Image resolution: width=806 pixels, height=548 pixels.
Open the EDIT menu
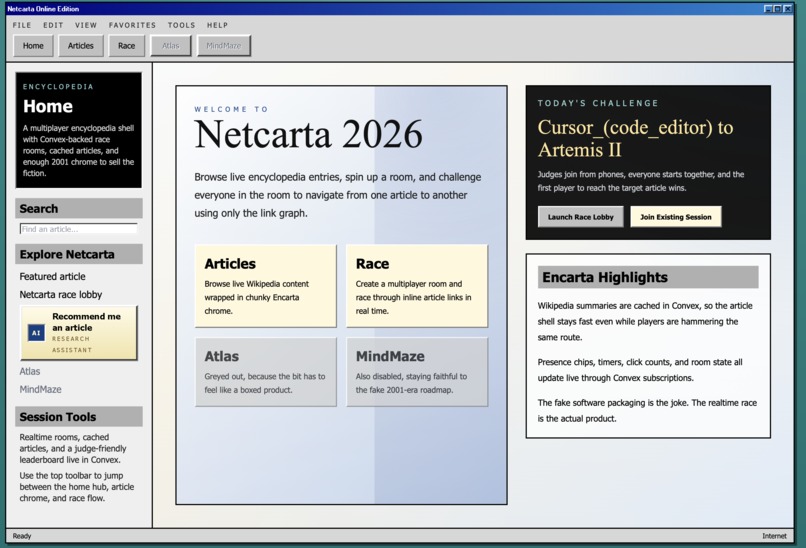click(x=53, y=25)
